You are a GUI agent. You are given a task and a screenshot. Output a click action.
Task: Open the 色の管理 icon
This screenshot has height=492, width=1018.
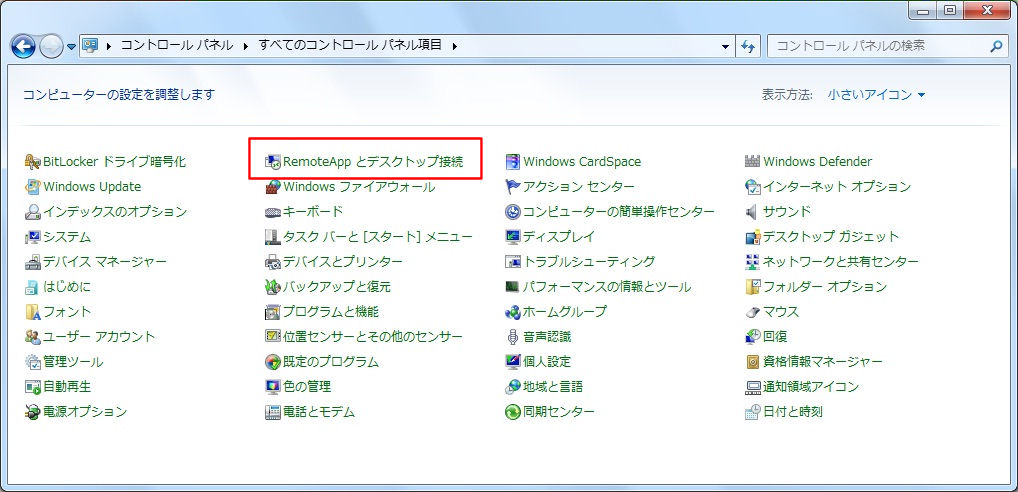(x=273, y=387)
